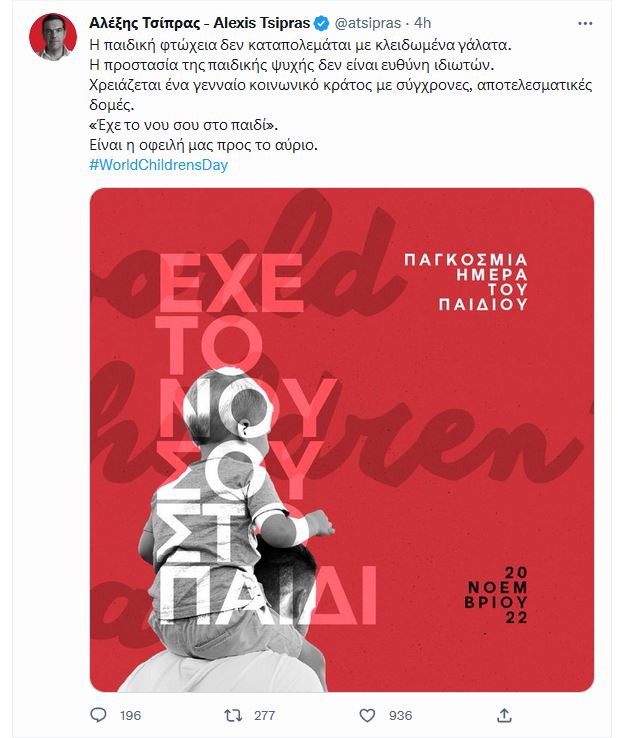Open the 4h timestamp link

click(x=422, y=23)
